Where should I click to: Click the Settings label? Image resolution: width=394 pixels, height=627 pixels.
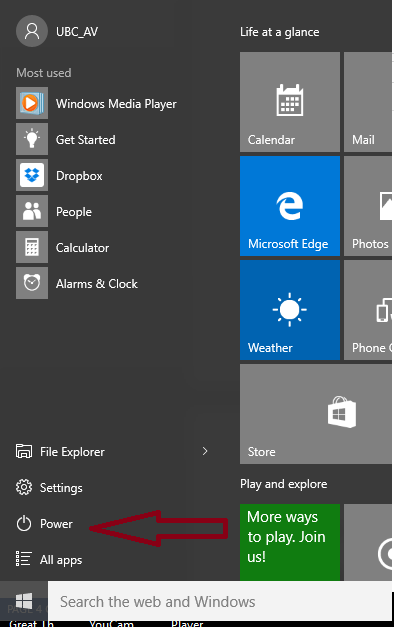61,488
